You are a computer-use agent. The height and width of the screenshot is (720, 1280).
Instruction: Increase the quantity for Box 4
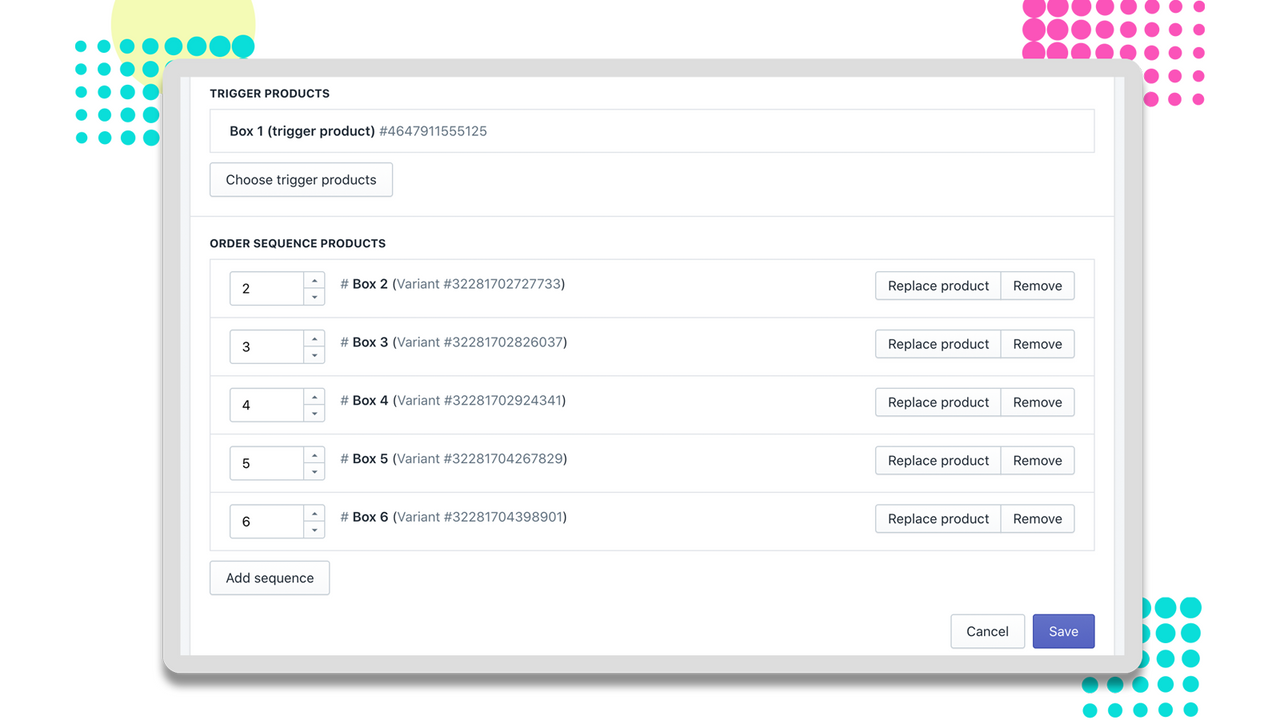(x=315, y=397)
